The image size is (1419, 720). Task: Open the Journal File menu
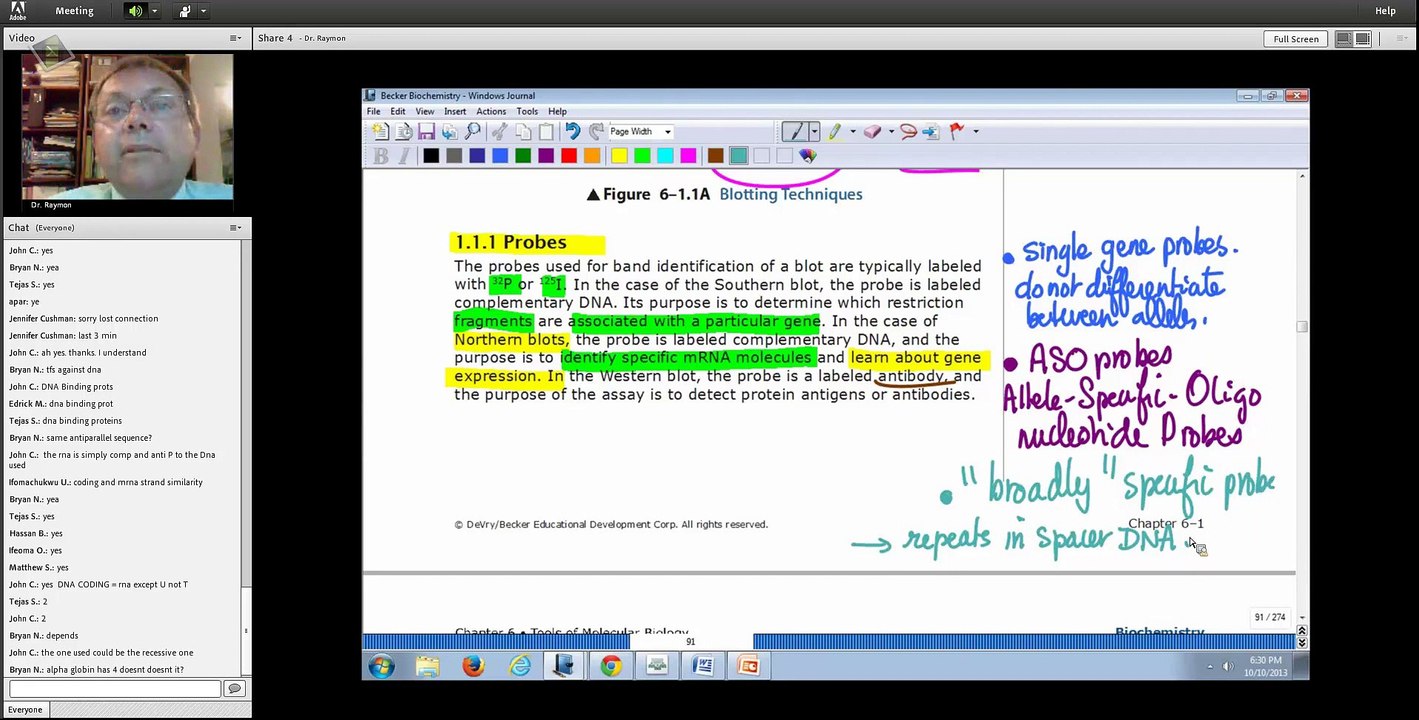(x=373, y=111)
